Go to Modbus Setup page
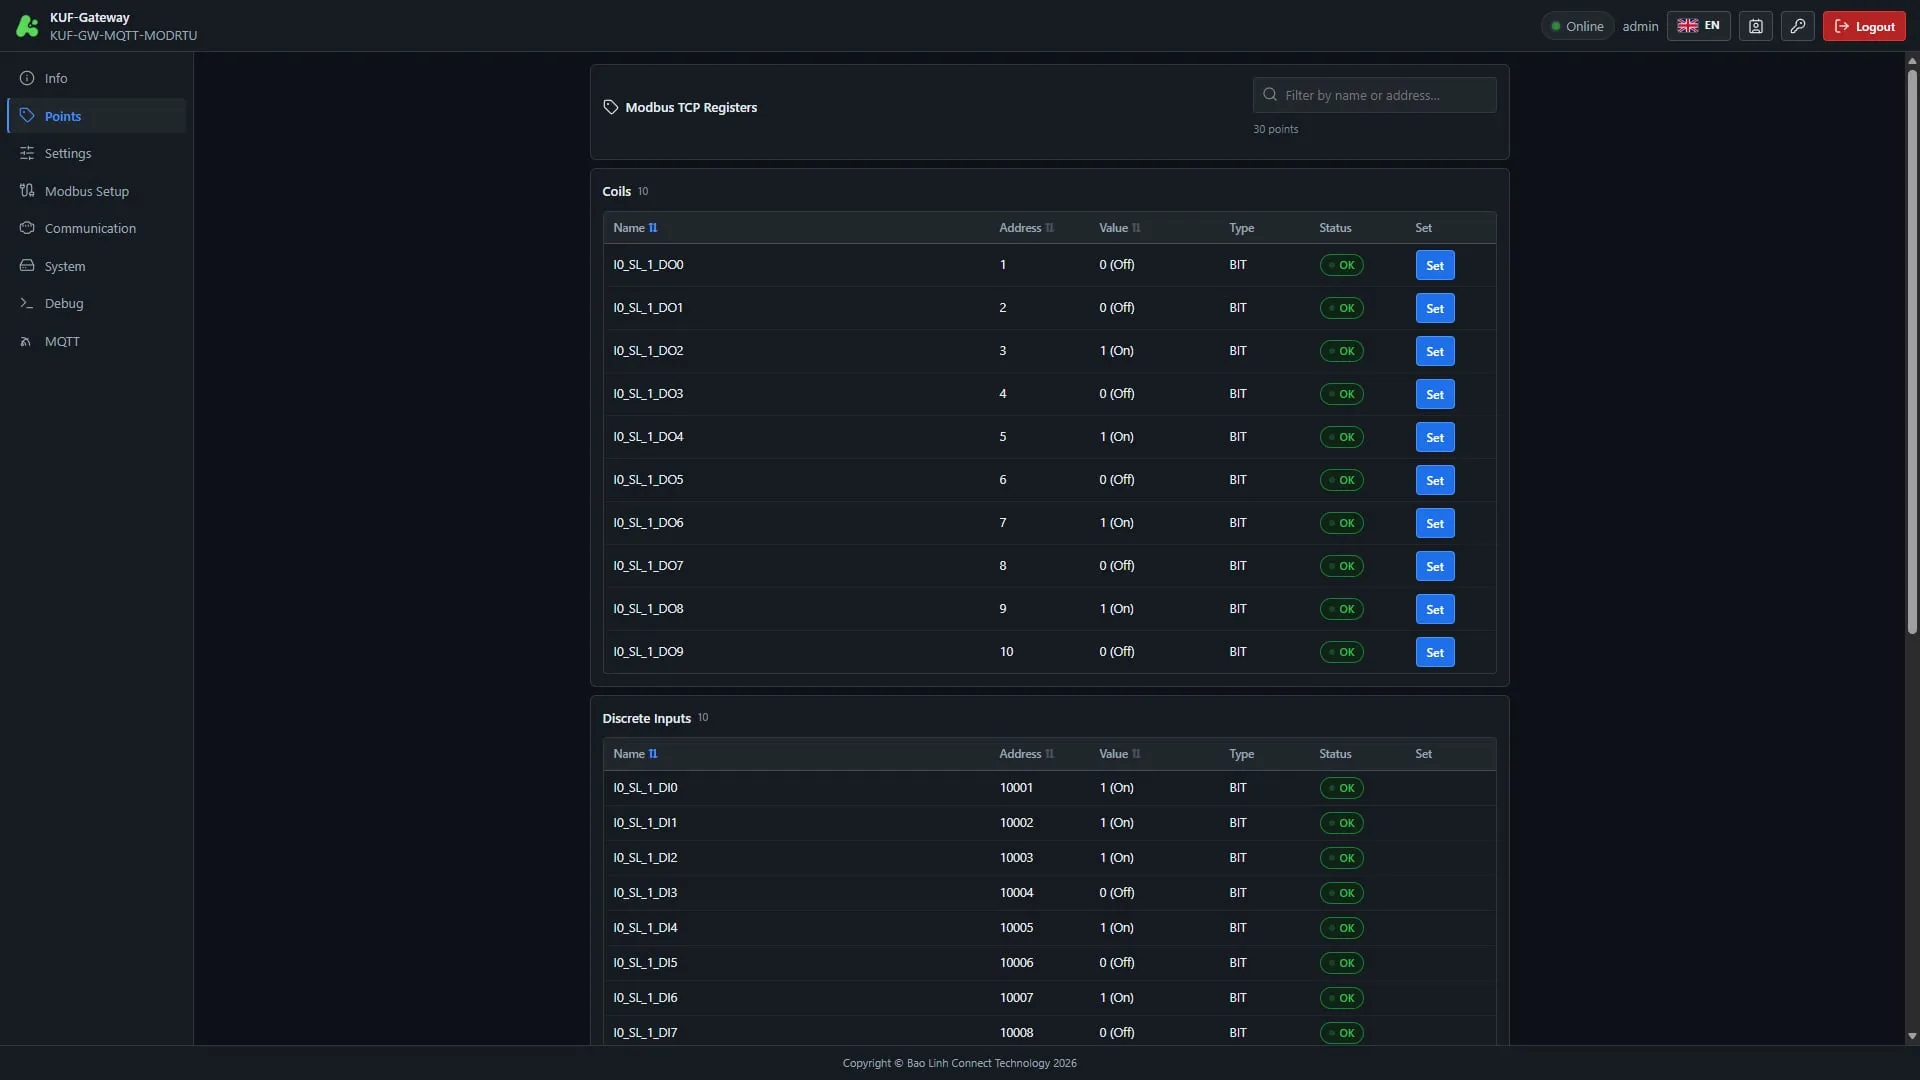 pos(96,191)
